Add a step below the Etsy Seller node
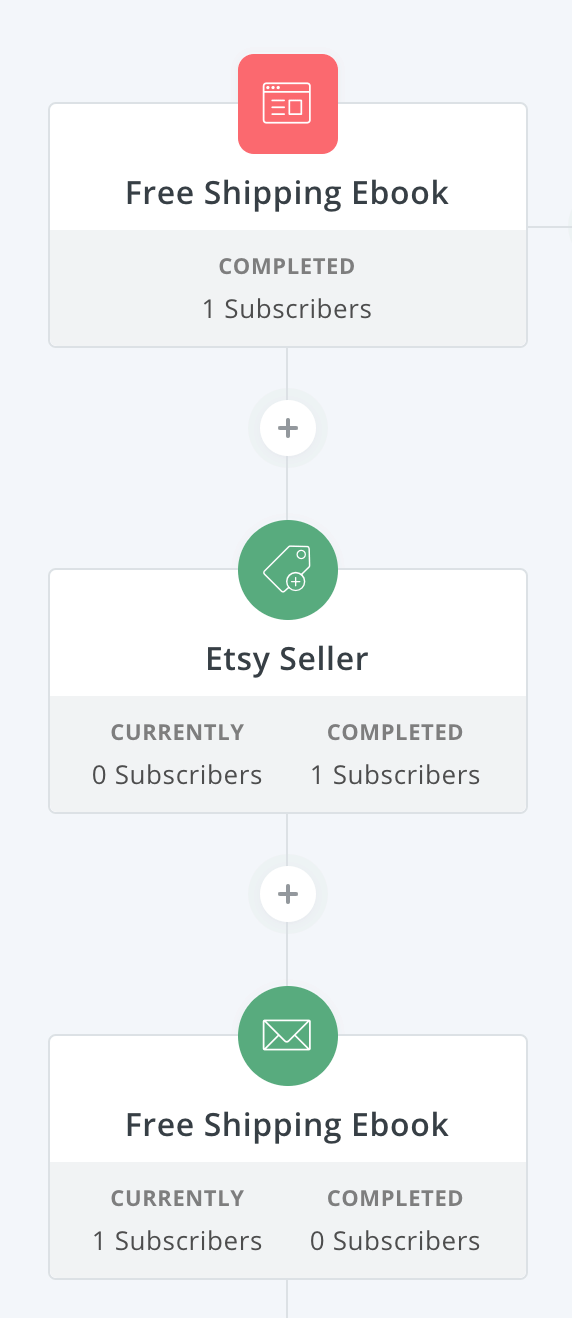 [288, 894]
